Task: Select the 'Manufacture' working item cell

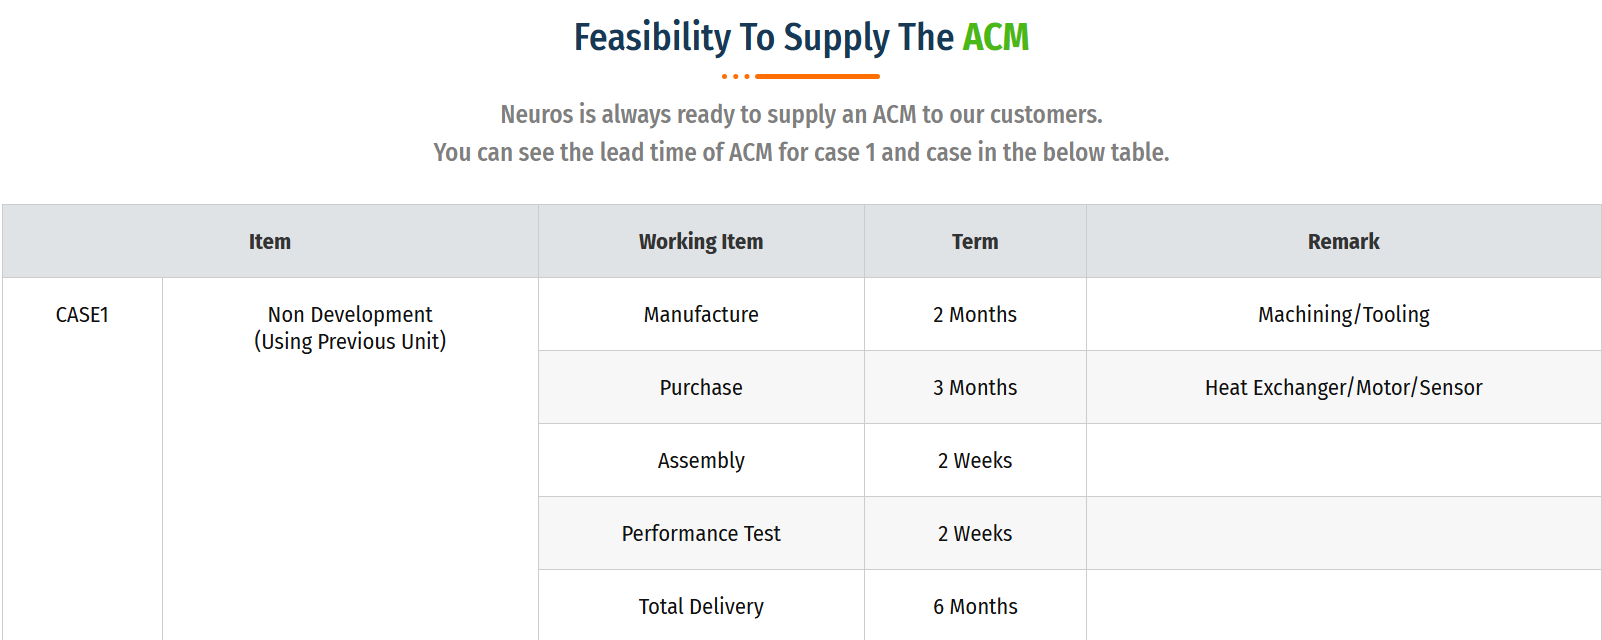Action: click(x=701, y=314)
